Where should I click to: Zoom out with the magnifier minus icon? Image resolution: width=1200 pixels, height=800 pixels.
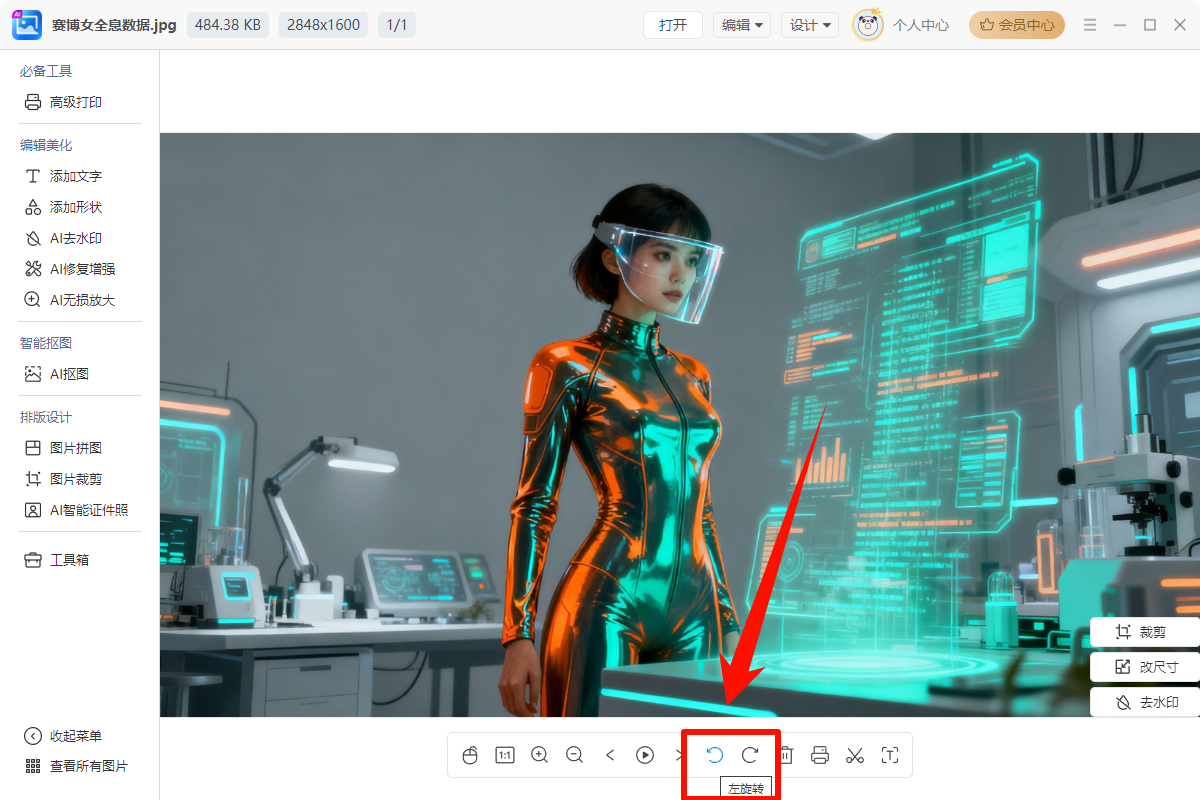click(x=575, y=755)
